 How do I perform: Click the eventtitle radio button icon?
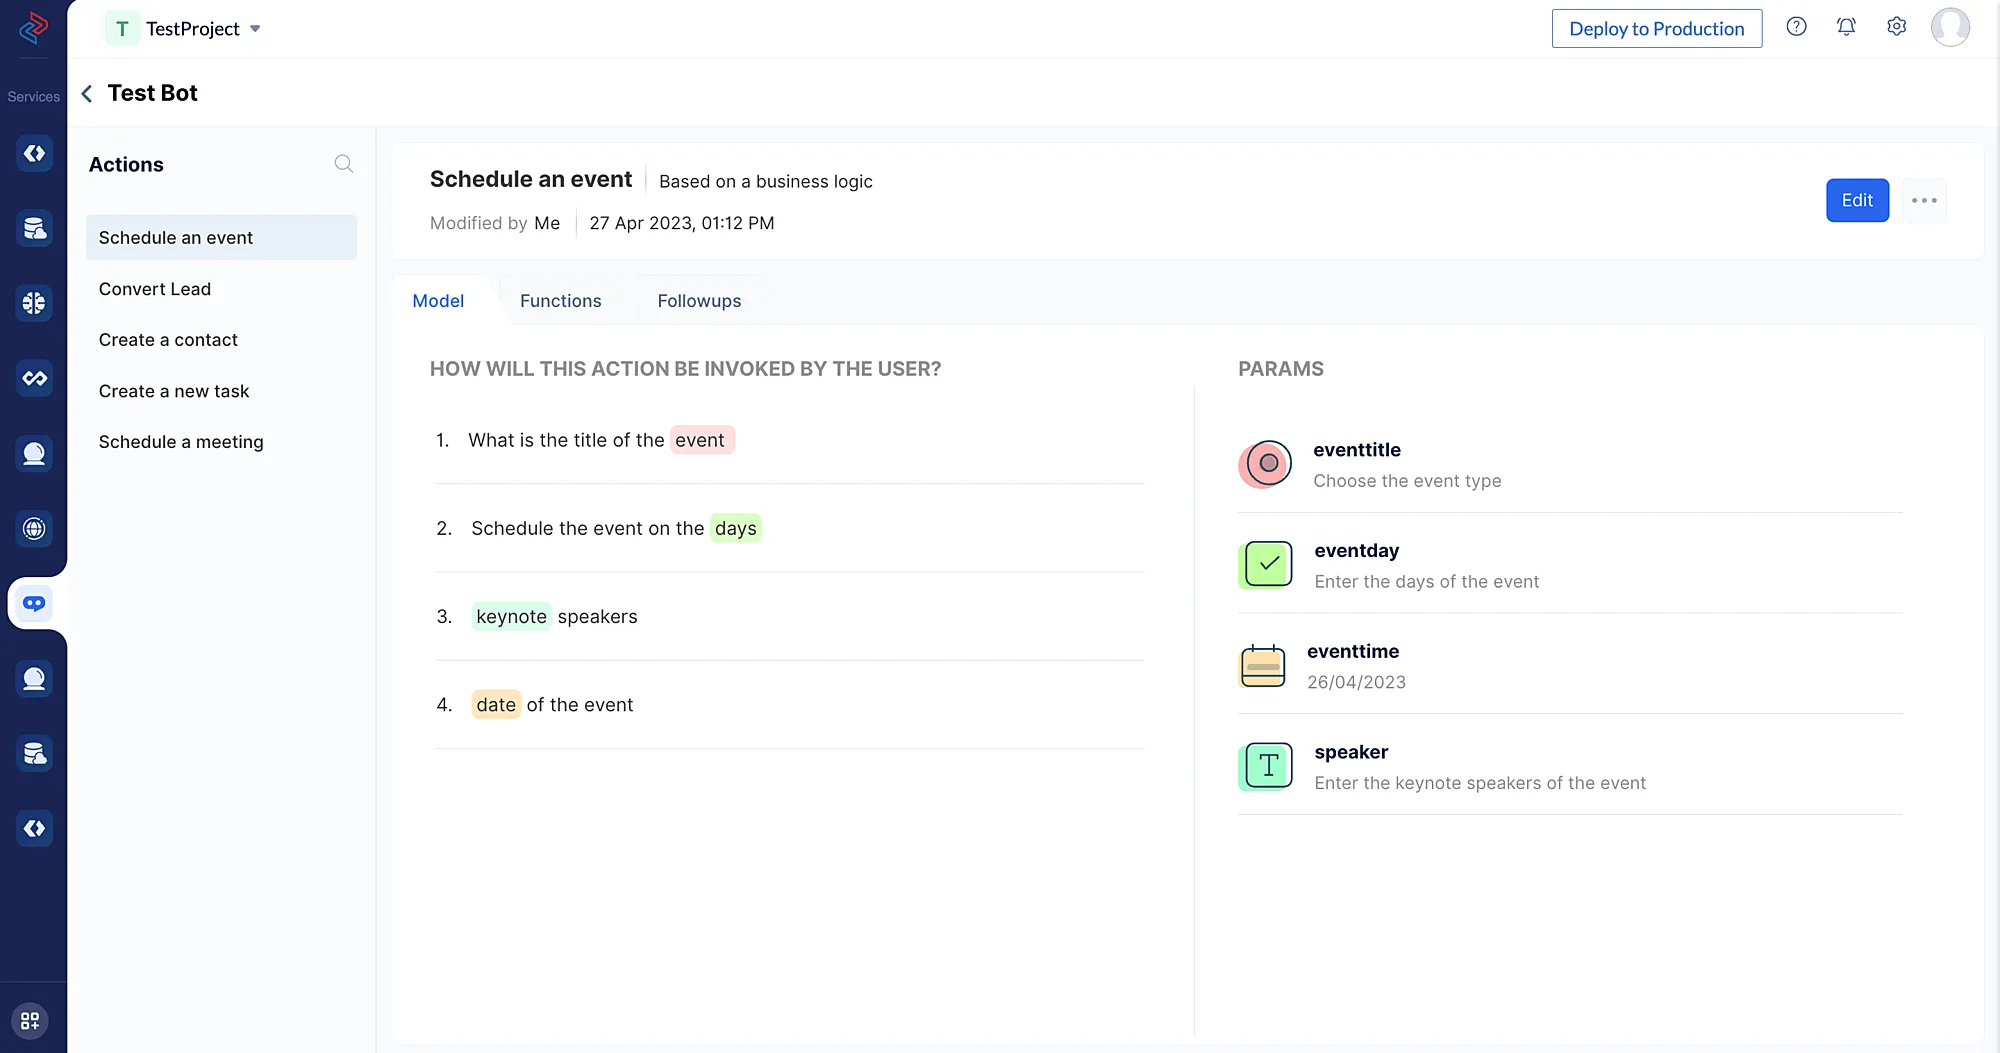[x=1267, y=464]
